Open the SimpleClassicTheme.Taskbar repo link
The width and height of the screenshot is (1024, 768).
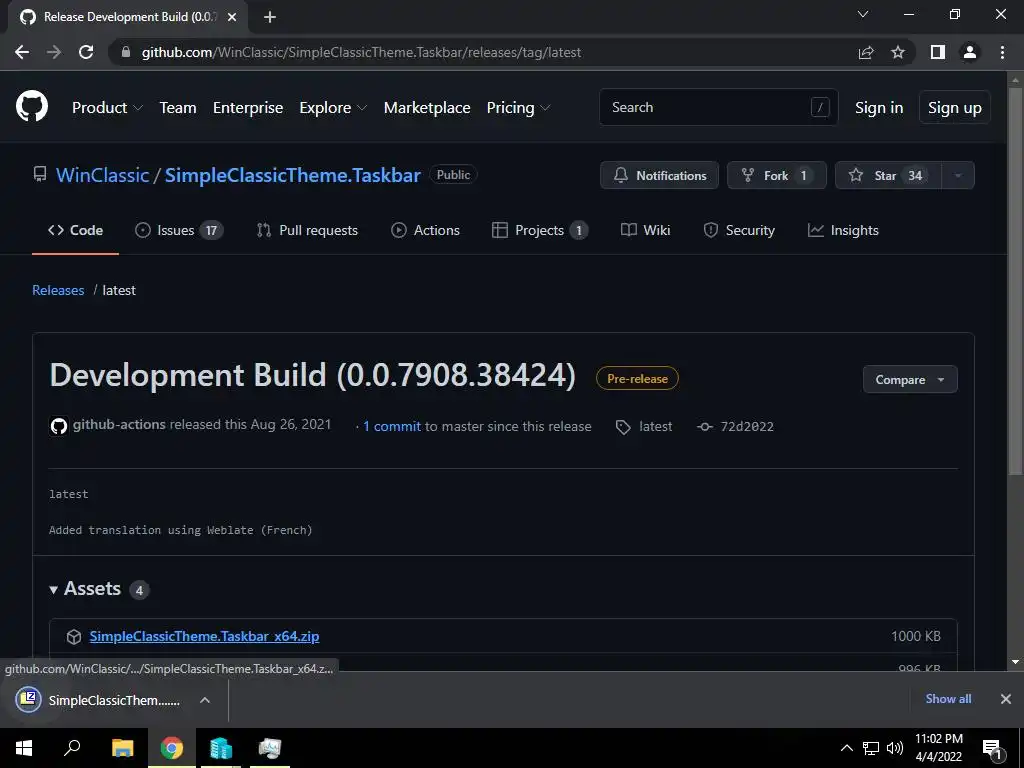(293, 175)
